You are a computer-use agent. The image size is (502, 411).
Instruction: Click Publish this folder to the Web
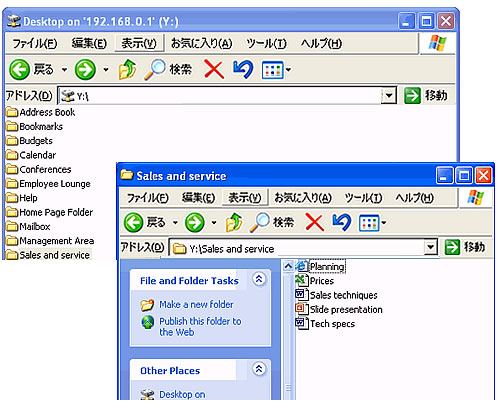(x=200, y=327)
